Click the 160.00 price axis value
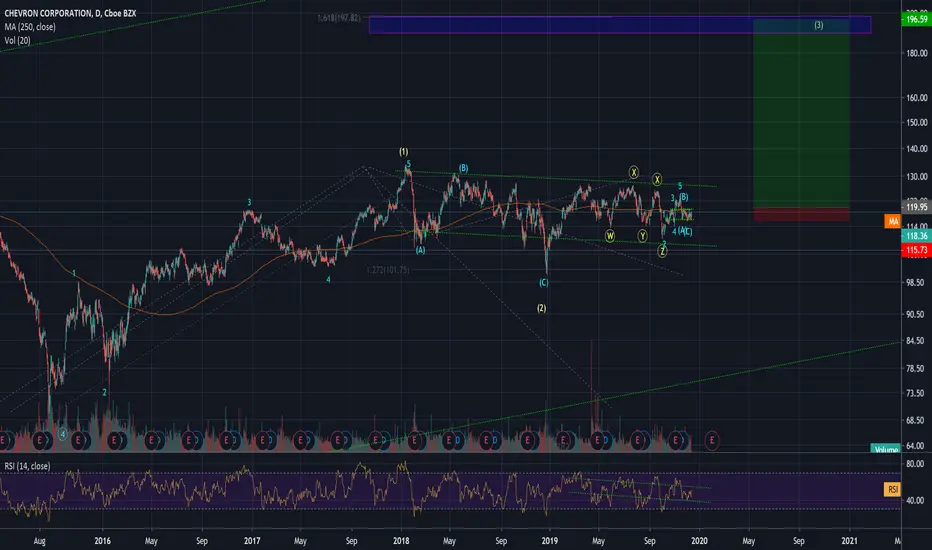This screenshot has width=932, height=550. (x=917, y=98)
